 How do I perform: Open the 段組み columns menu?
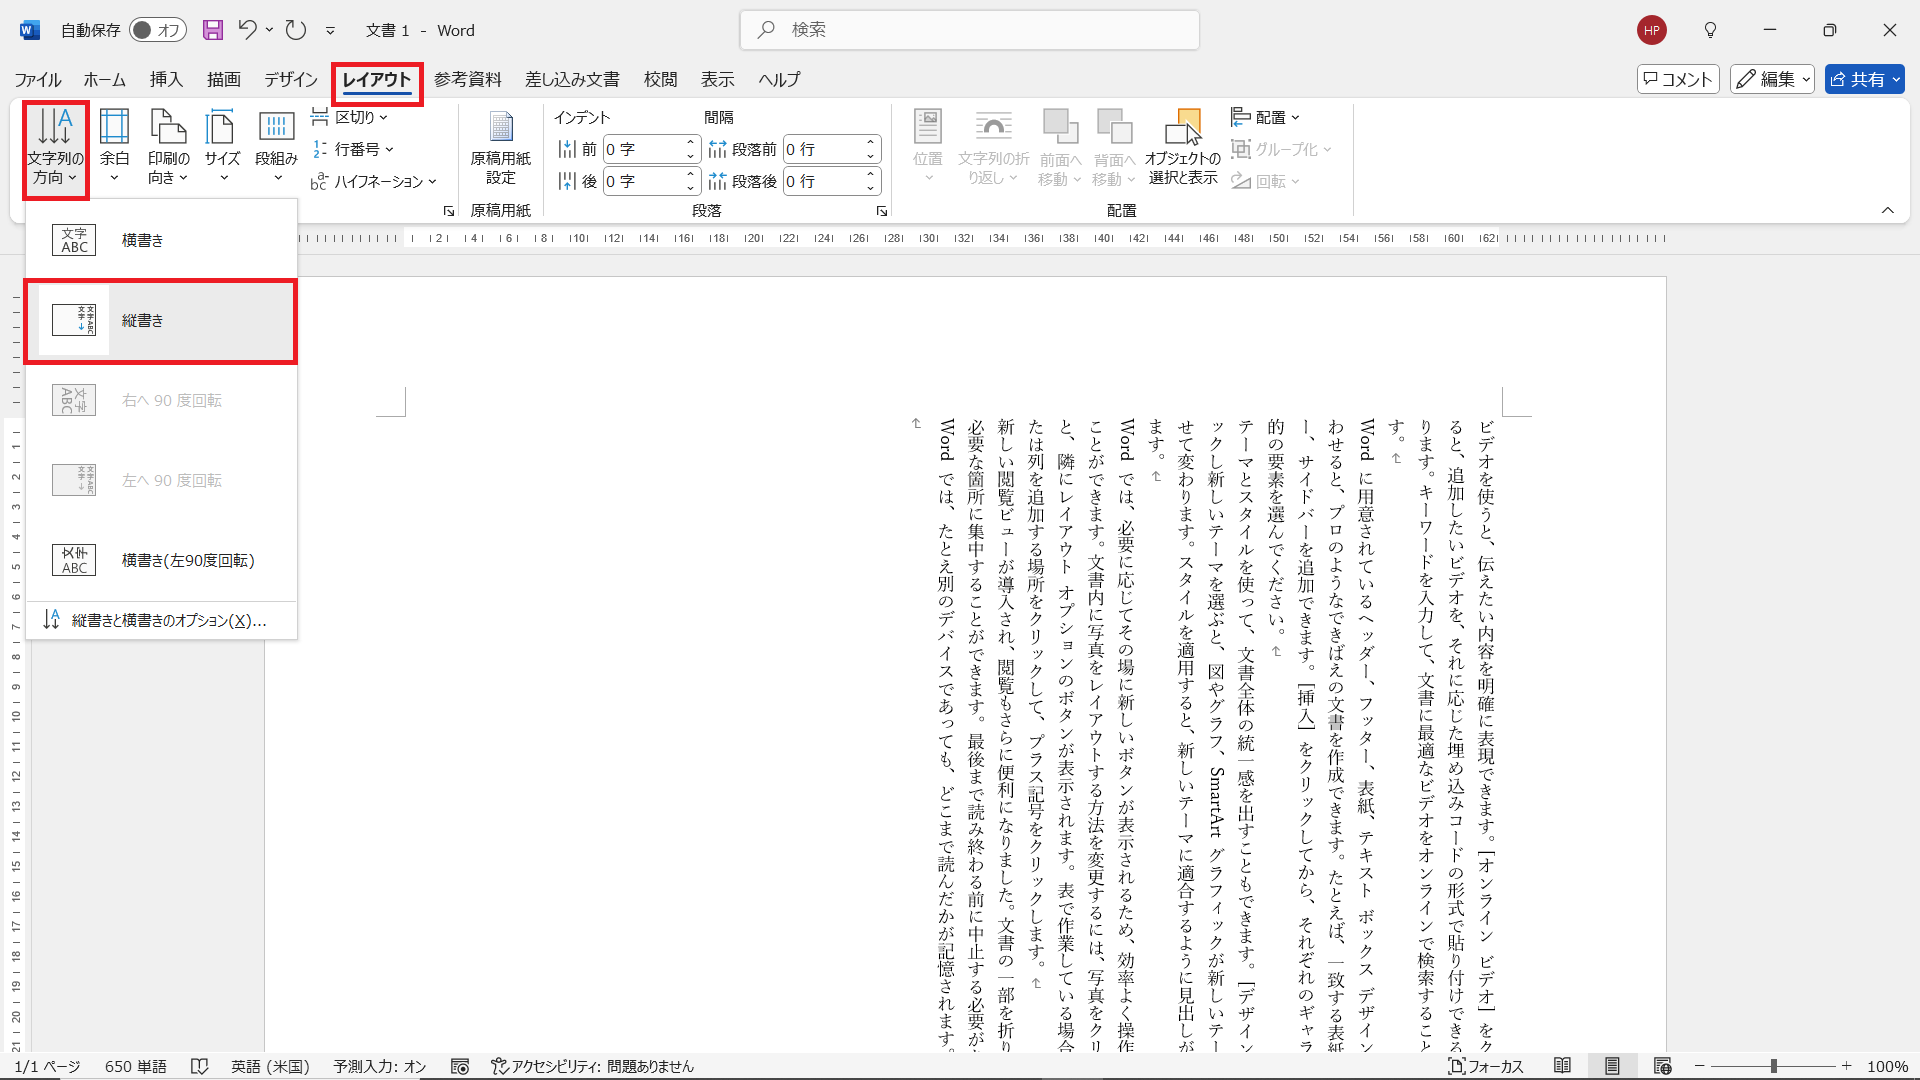(276, 148)
